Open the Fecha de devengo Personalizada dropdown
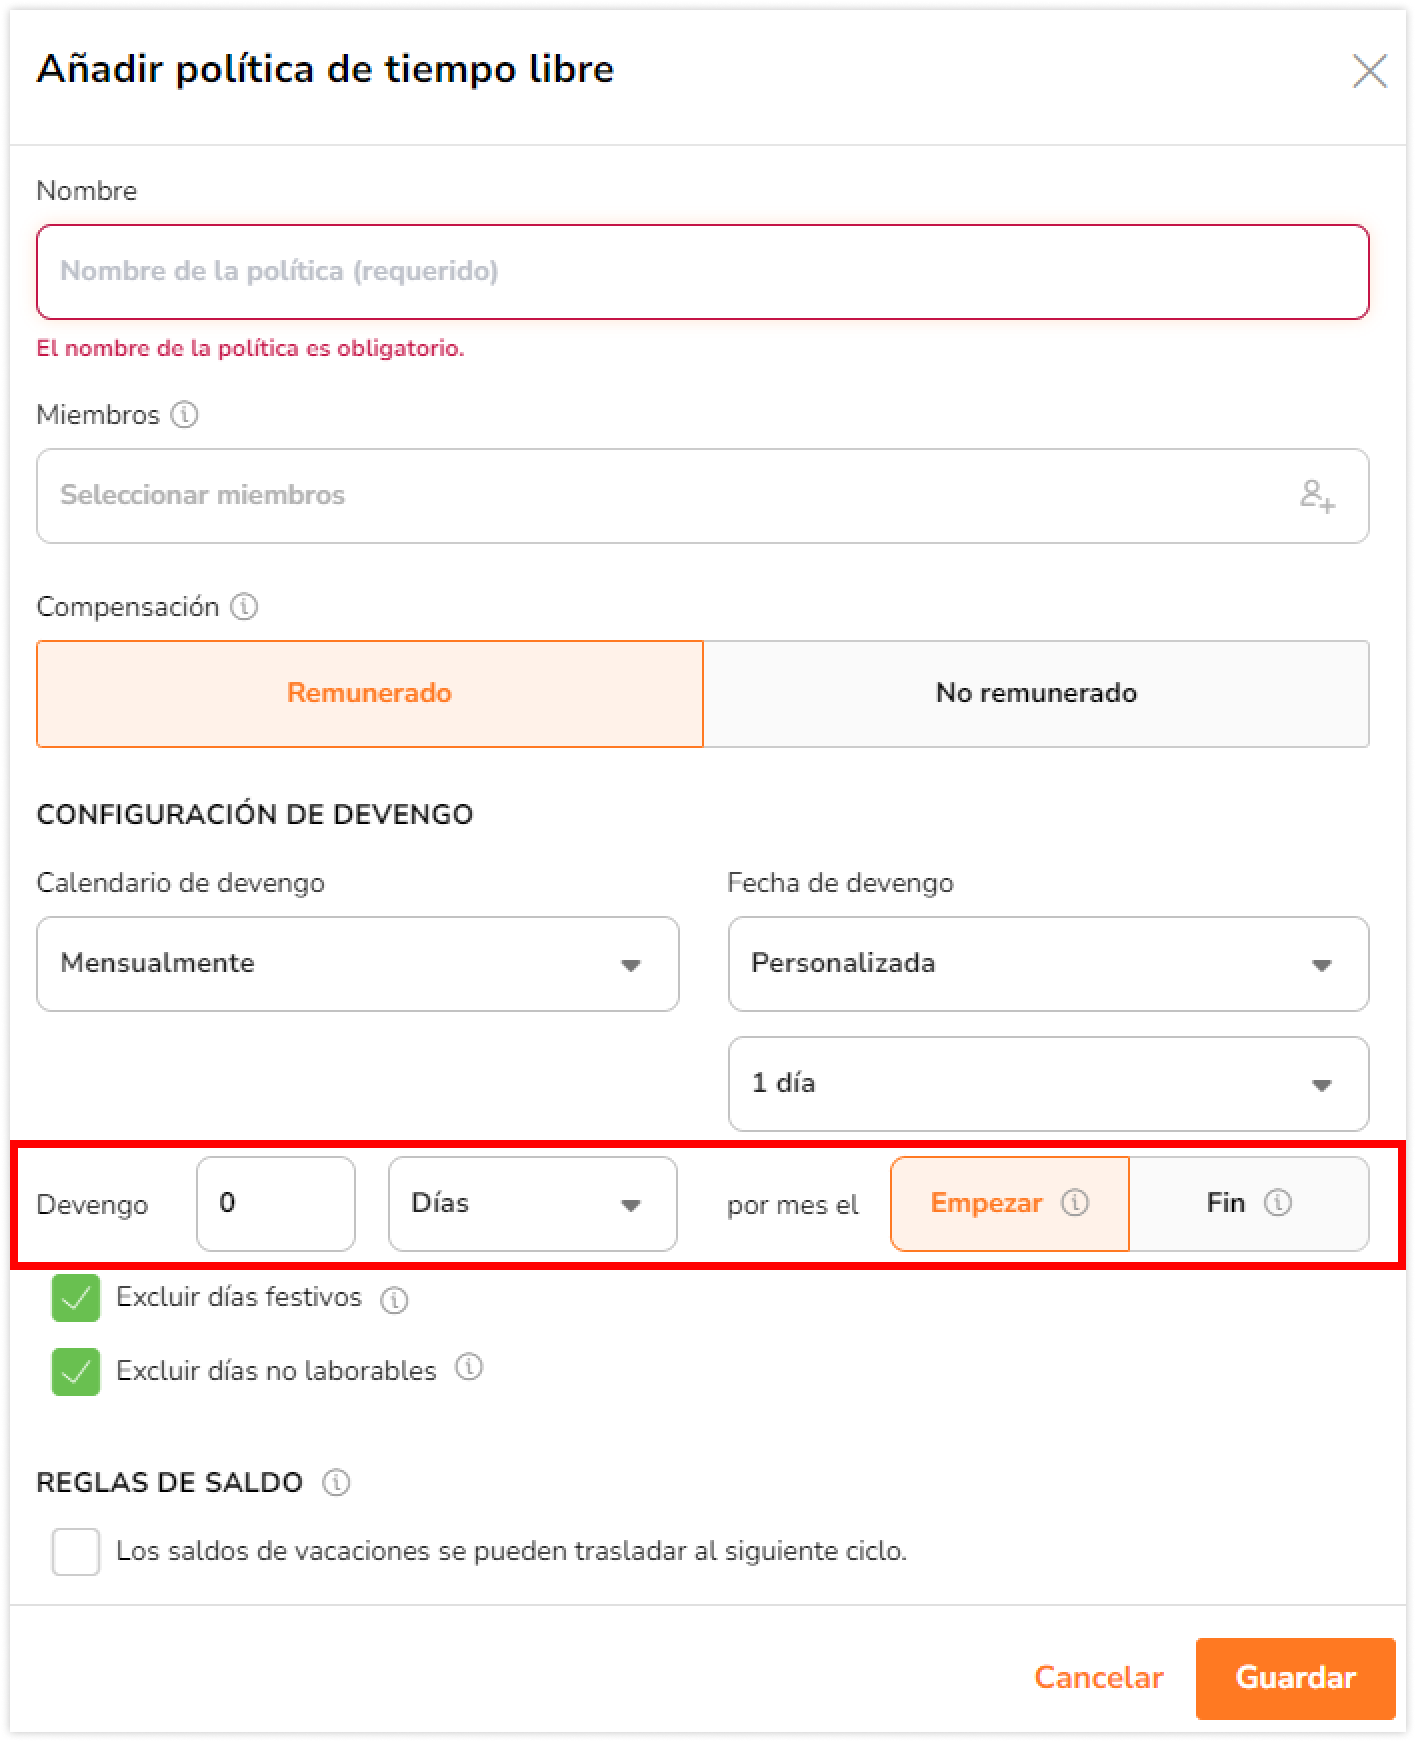The width and height of the screenshot is (1416, 1742). pyautogui.click(x=1048, y=964)
